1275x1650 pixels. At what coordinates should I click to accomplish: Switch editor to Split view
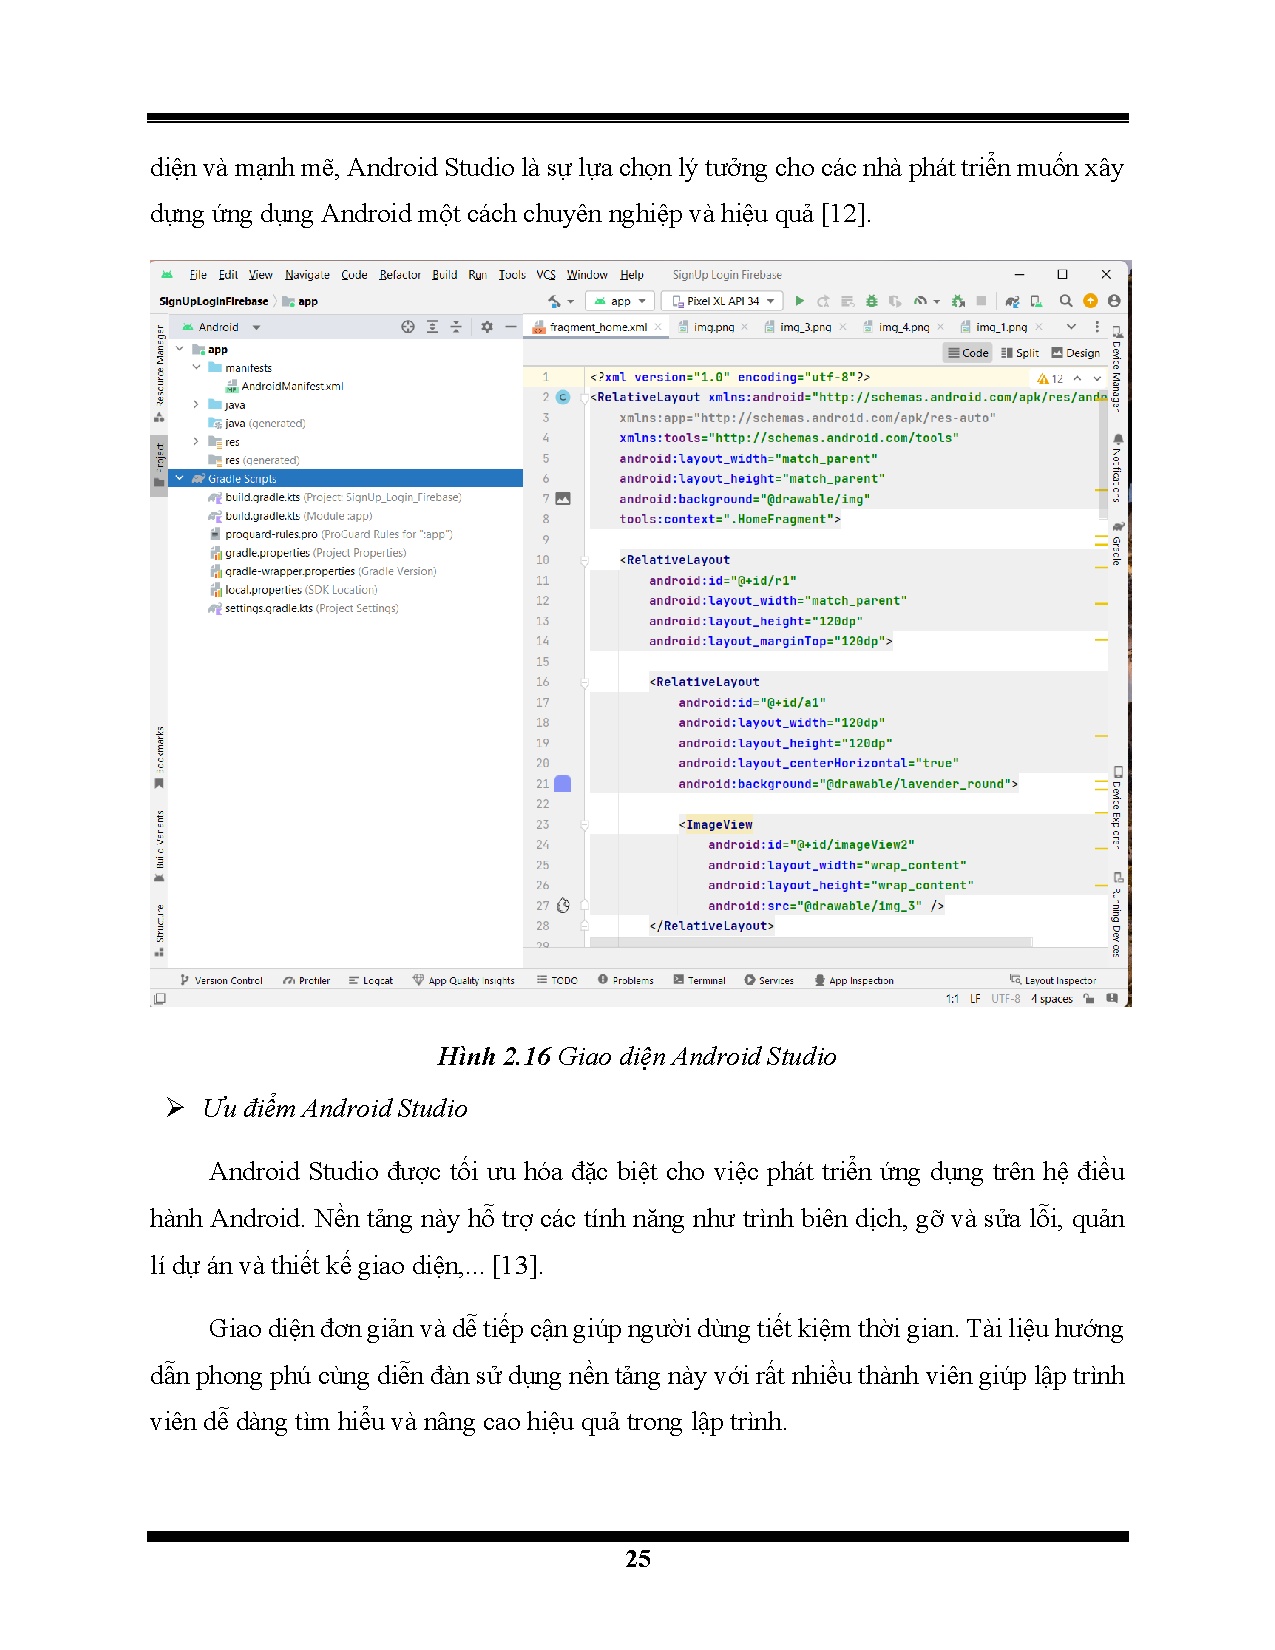[1020, 353]
